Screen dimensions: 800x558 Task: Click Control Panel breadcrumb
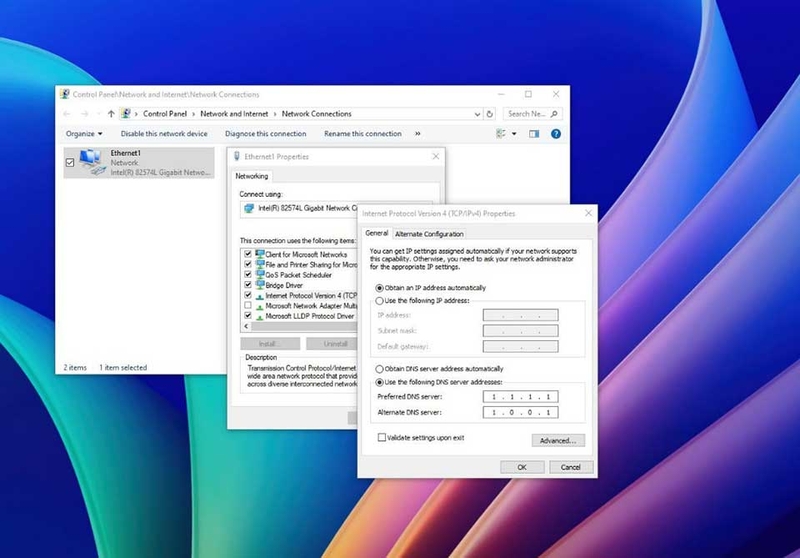(x=165, y=114)
